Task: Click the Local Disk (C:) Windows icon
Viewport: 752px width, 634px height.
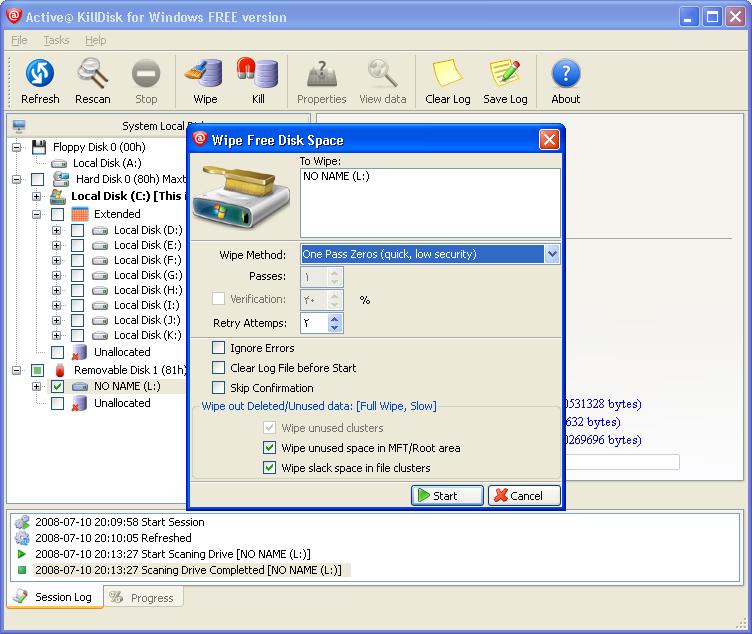Action: click(58, 196)
